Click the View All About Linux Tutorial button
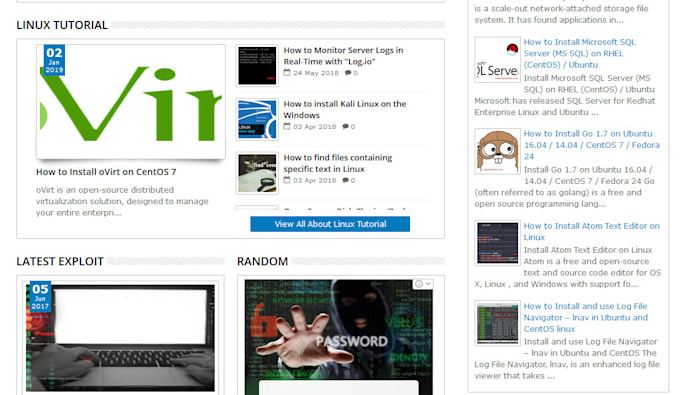Viewport: 680px width, 395px height. (x=330, y=224)
